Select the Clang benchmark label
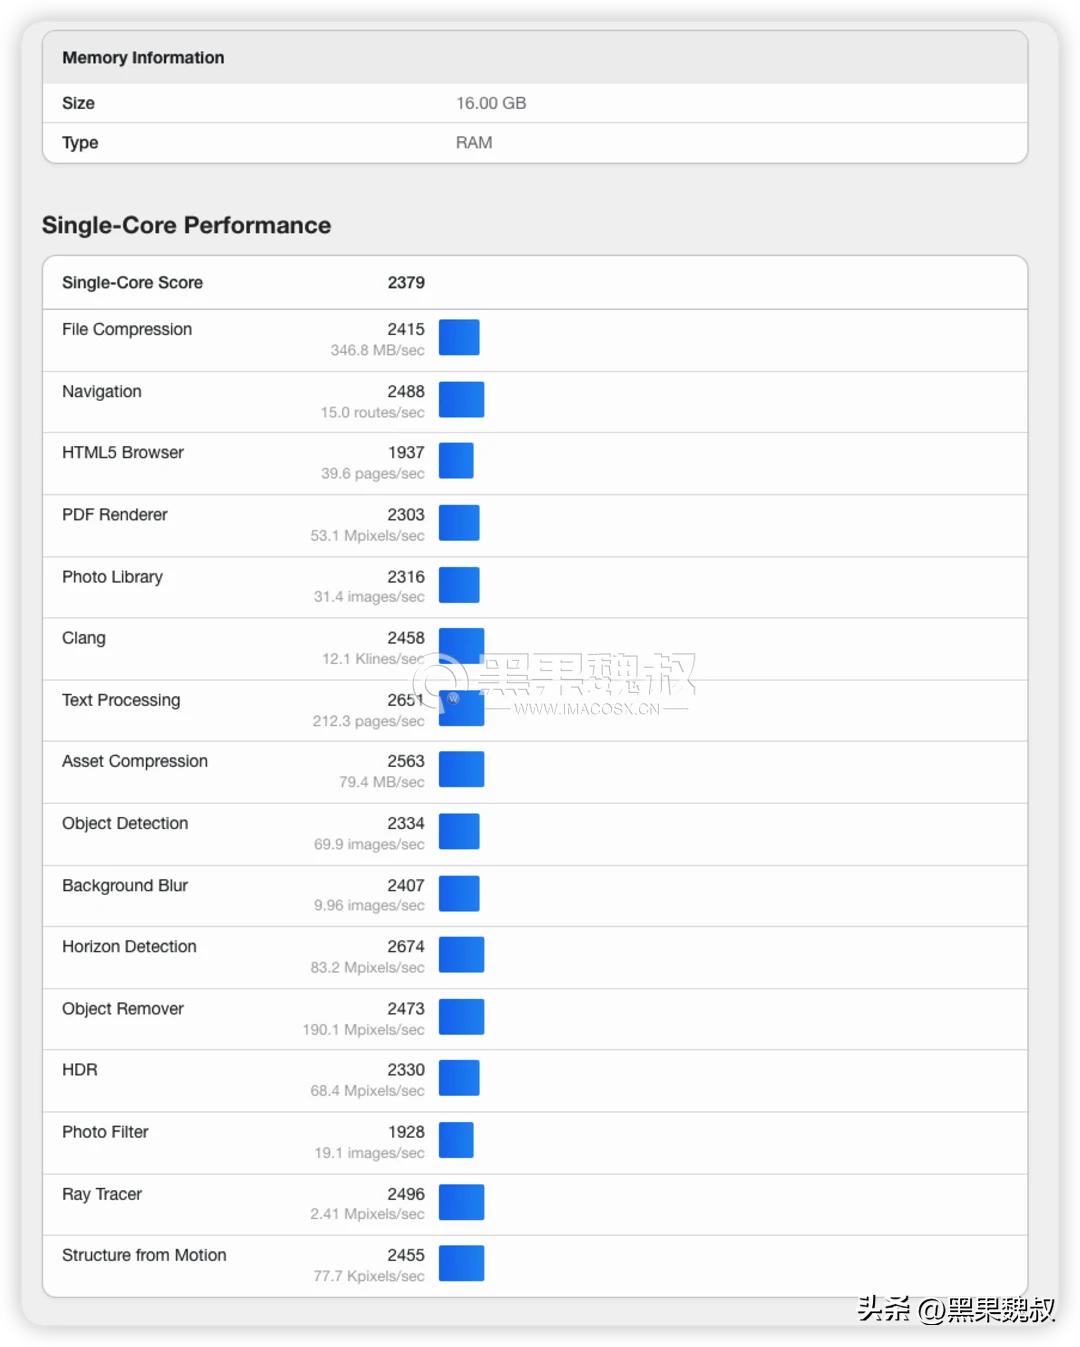The image size is (1080, 1347). (x=84, y=638)
